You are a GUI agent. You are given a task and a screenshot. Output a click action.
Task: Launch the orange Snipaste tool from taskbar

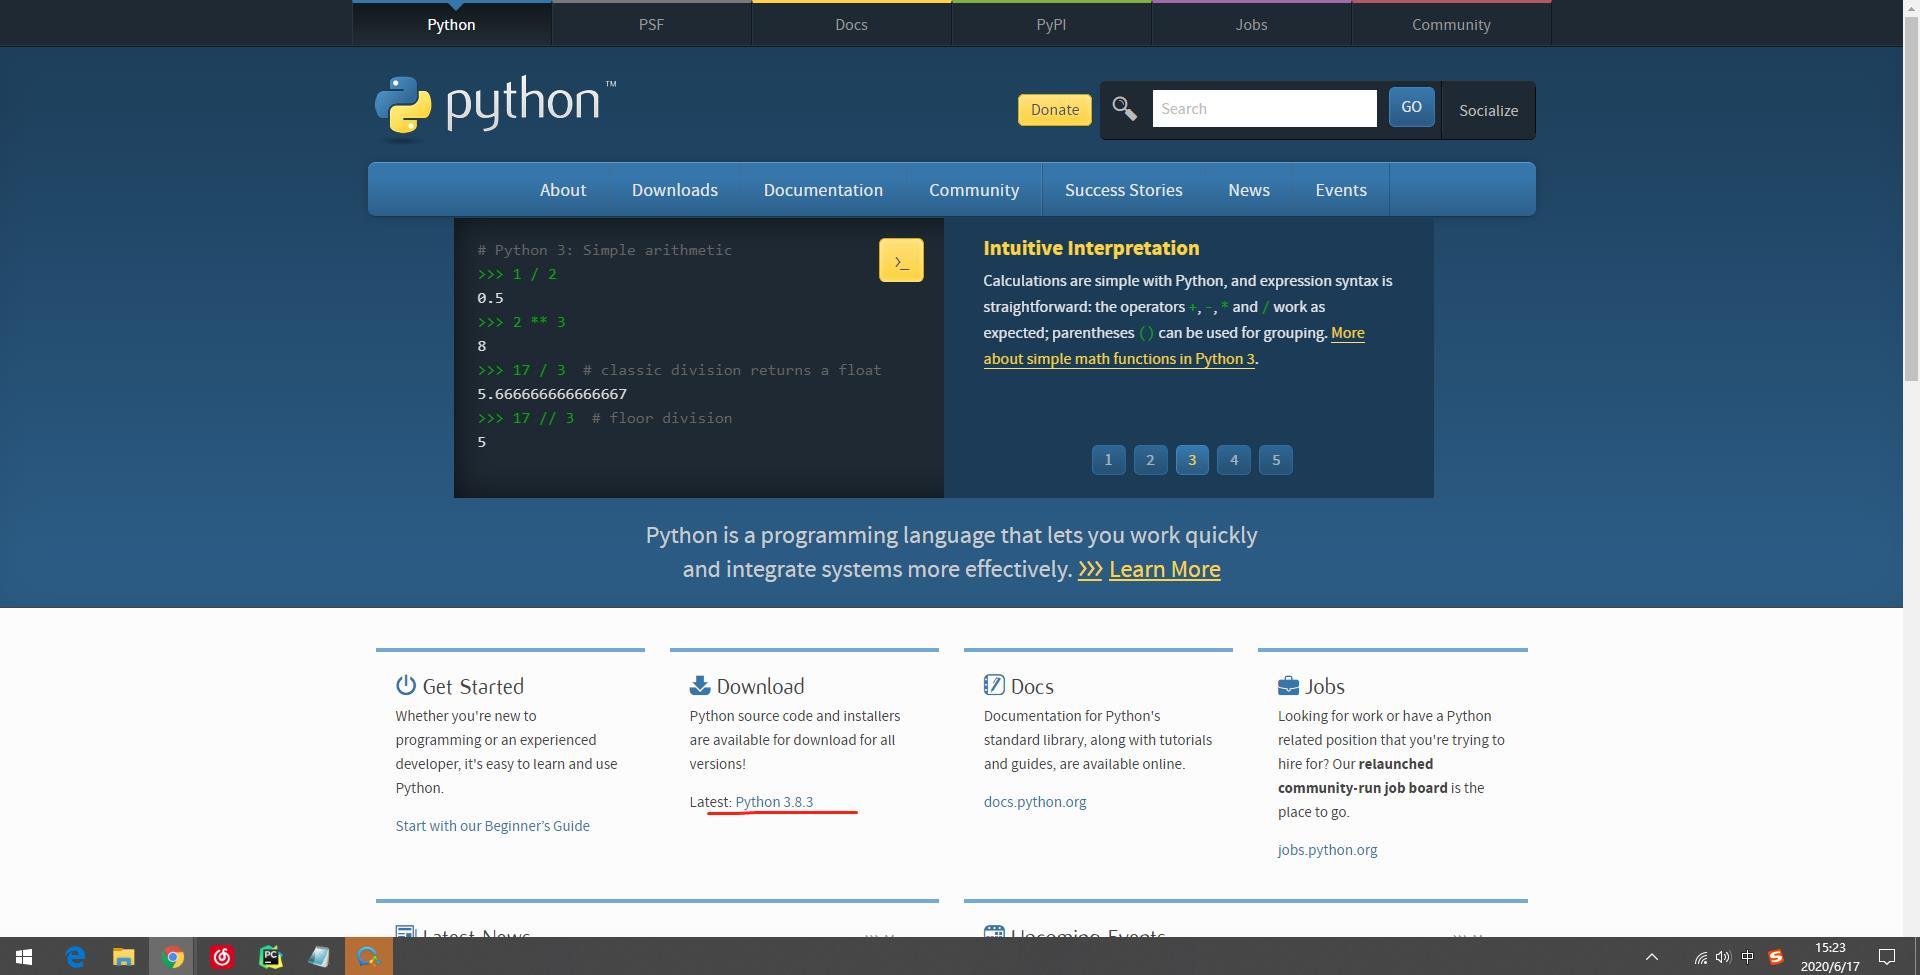click(x=368, y=956)
